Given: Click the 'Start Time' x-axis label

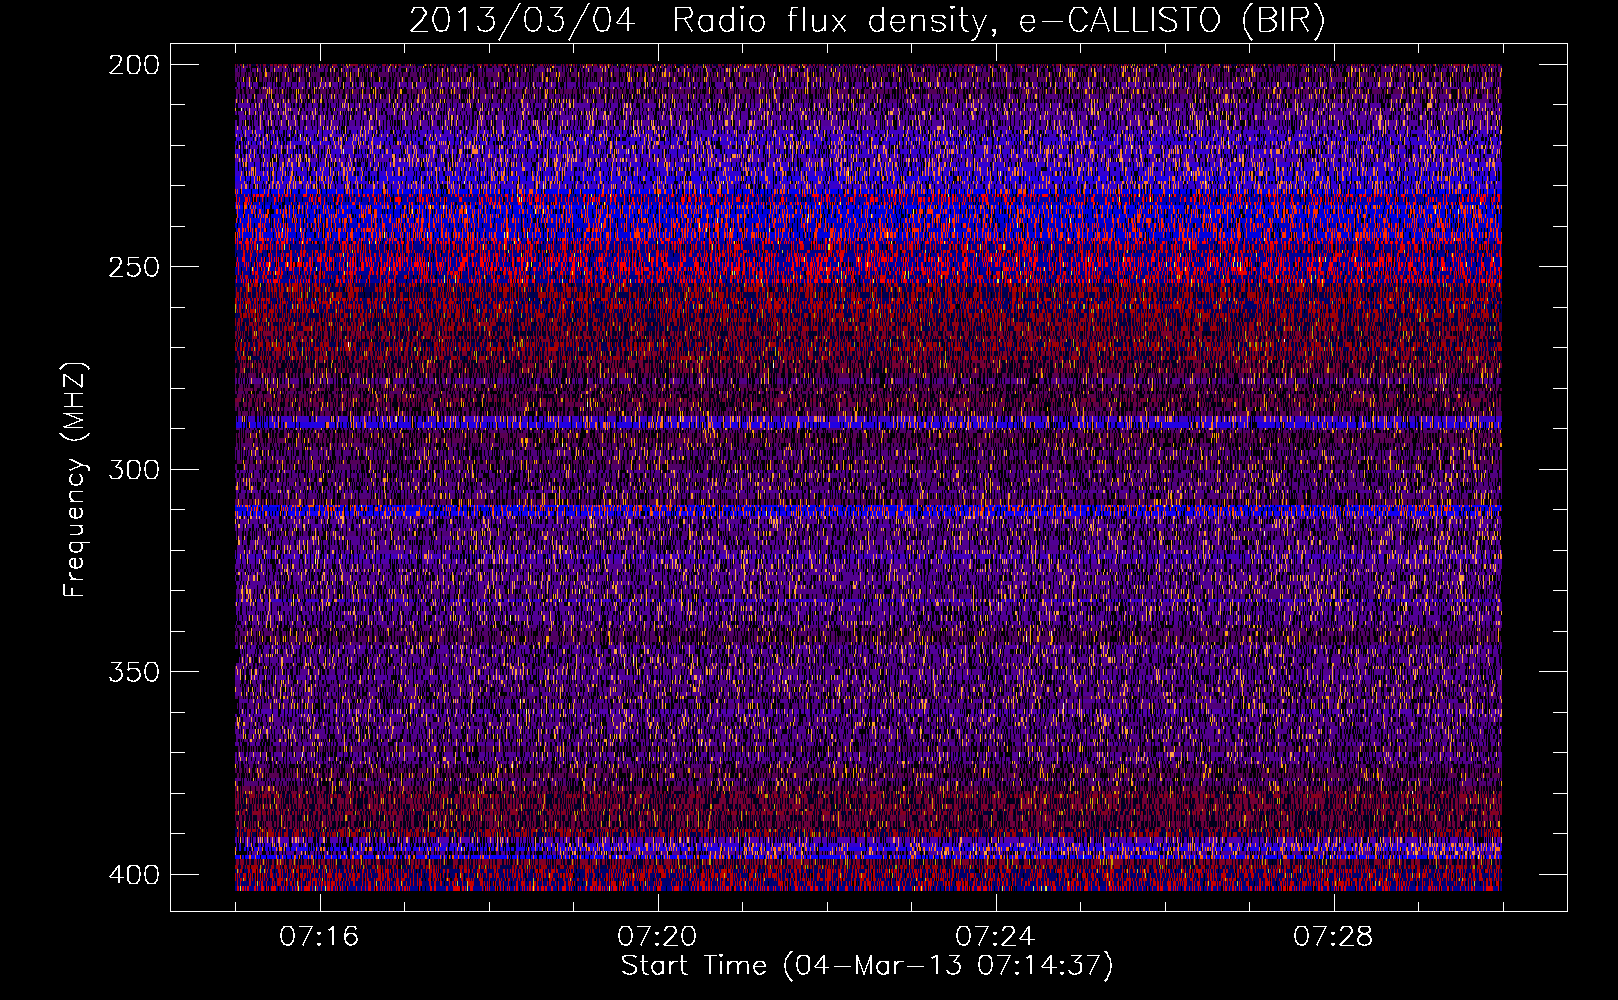Looking at the screenshot, I should click(867, 966).
